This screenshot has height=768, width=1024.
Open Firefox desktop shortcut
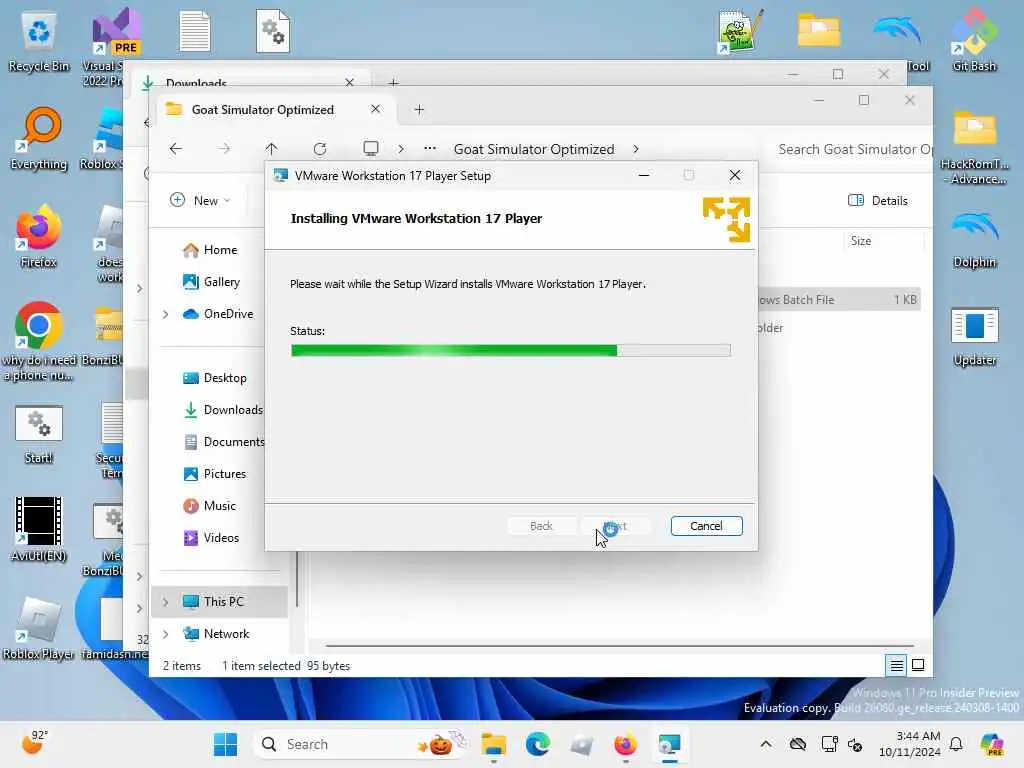click(x=39, y=238)
